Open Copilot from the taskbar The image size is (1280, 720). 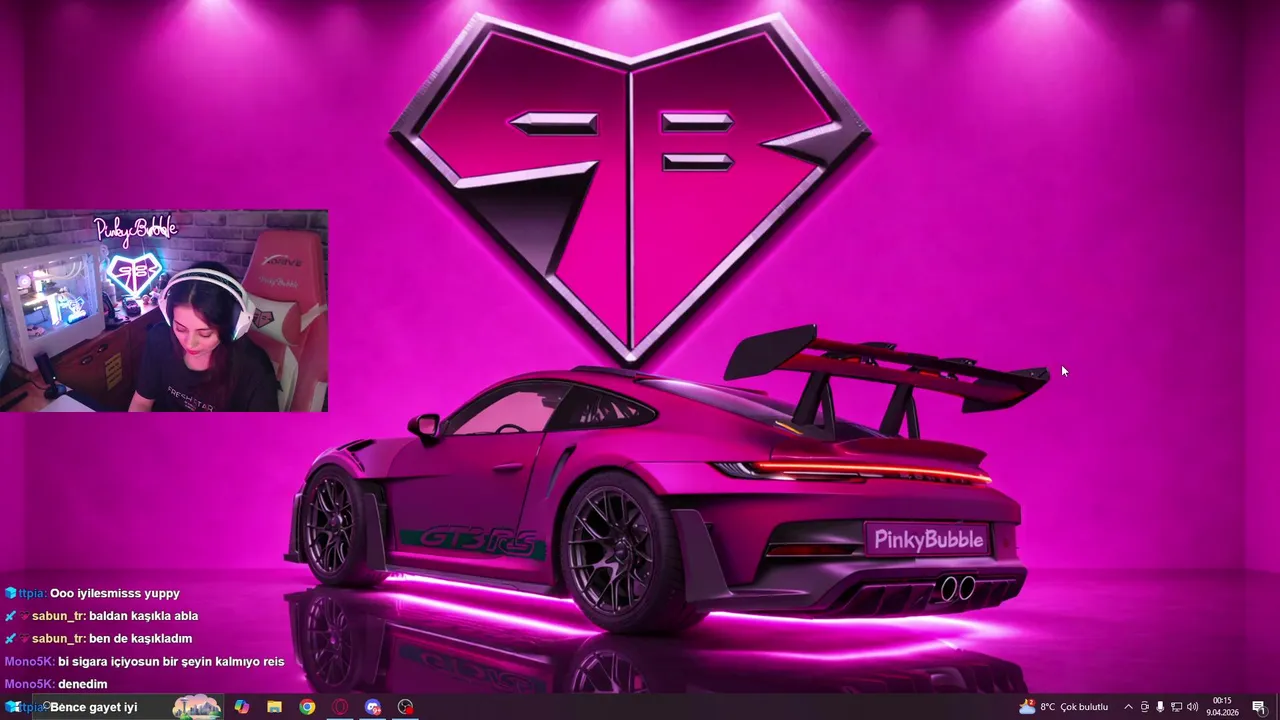click(x=242, y=707)
